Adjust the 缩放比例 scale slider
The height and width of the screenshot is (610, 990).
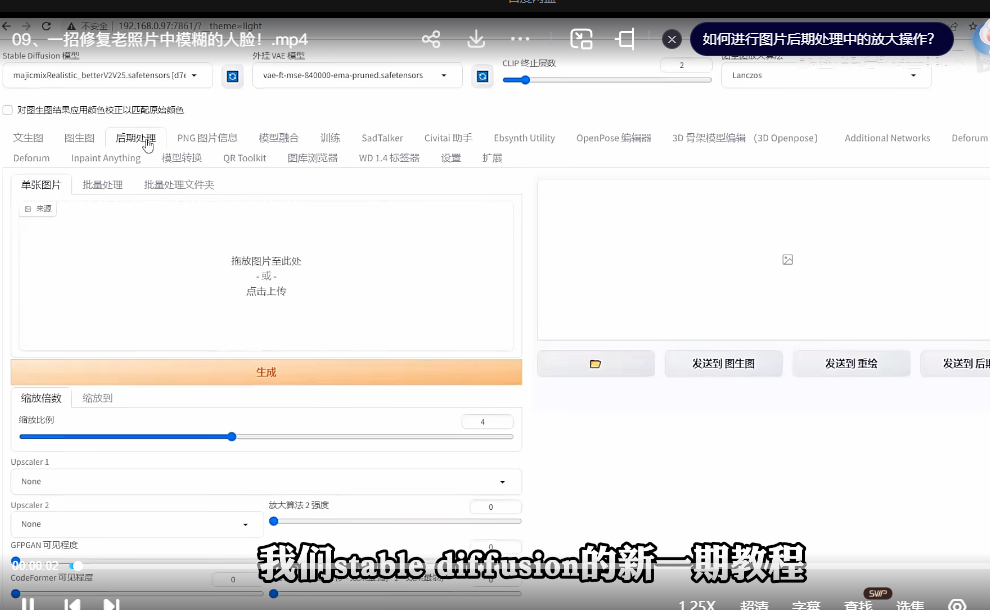(x=266, y=436)
